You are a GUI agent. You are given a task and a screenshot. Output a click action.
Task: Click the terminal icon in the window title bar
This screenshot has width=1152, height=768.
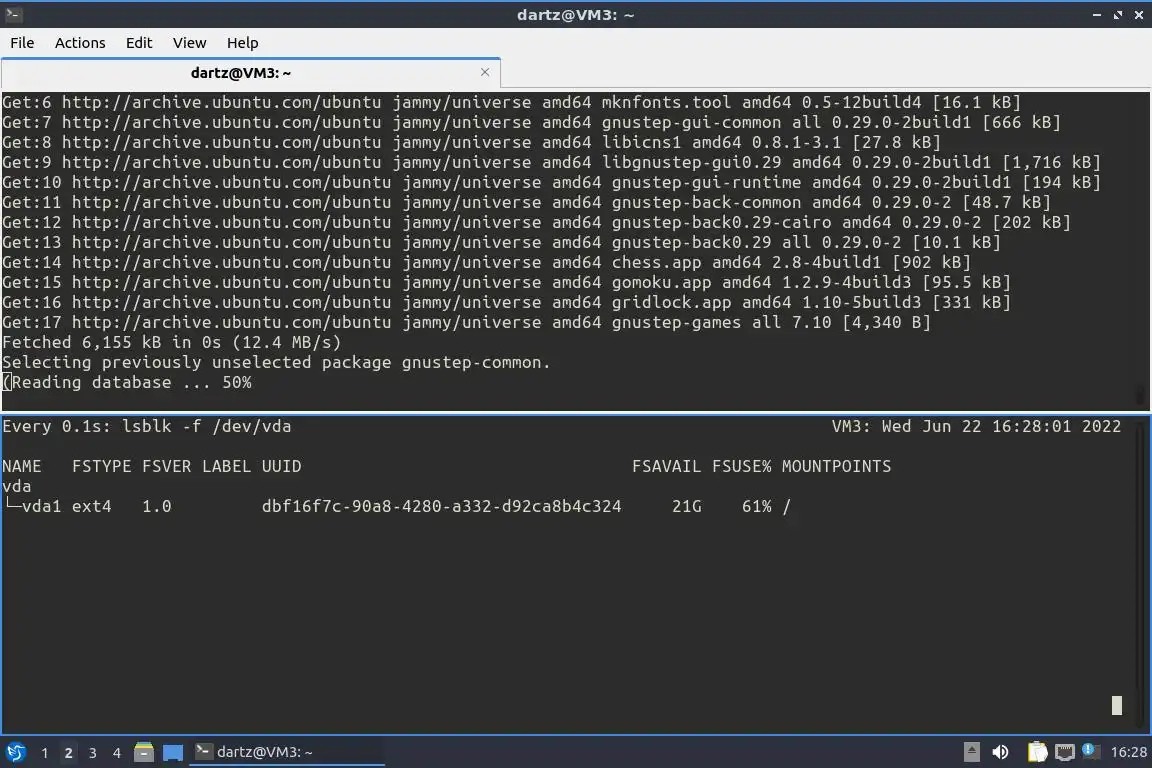[13, 14]
